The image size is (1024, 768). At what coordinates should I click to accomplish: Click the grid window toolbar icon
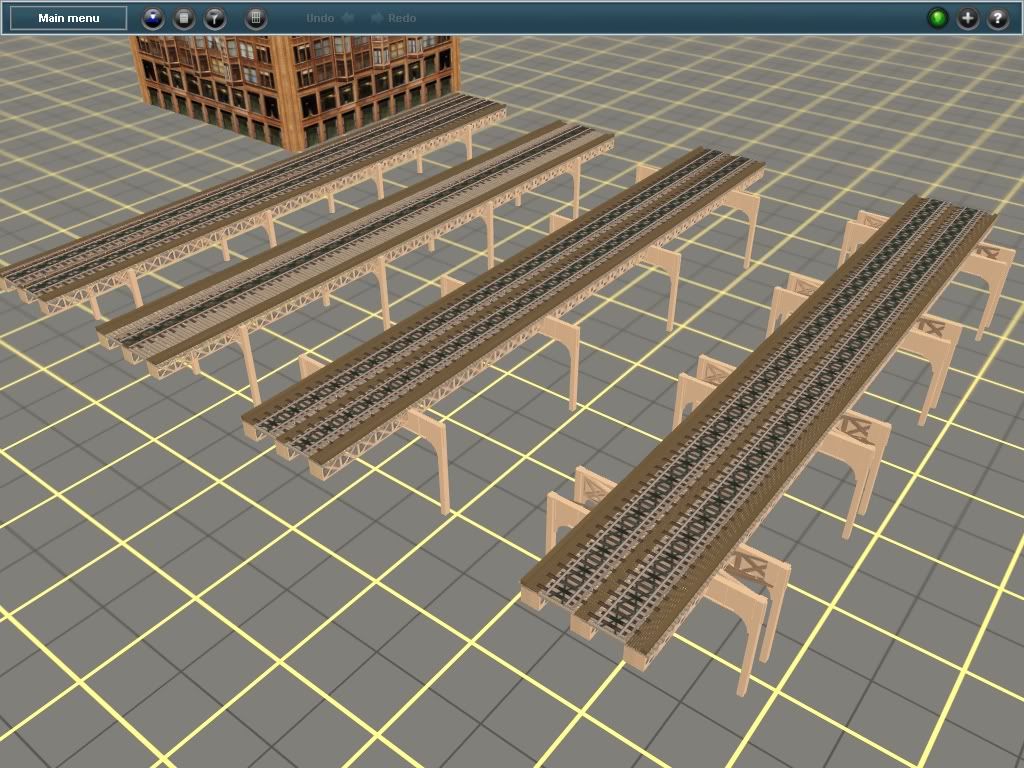pos(255,18)
